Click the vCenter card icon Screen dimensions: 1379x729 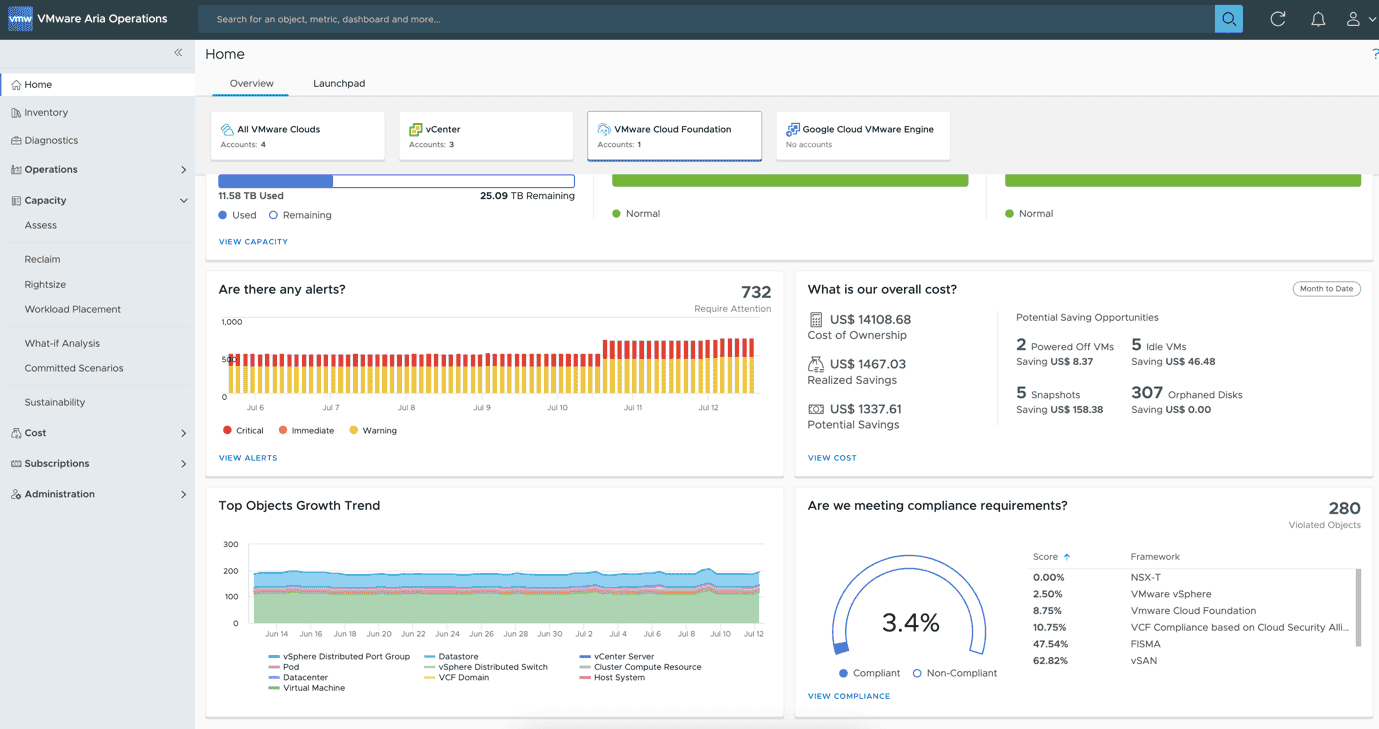point(415,130)
